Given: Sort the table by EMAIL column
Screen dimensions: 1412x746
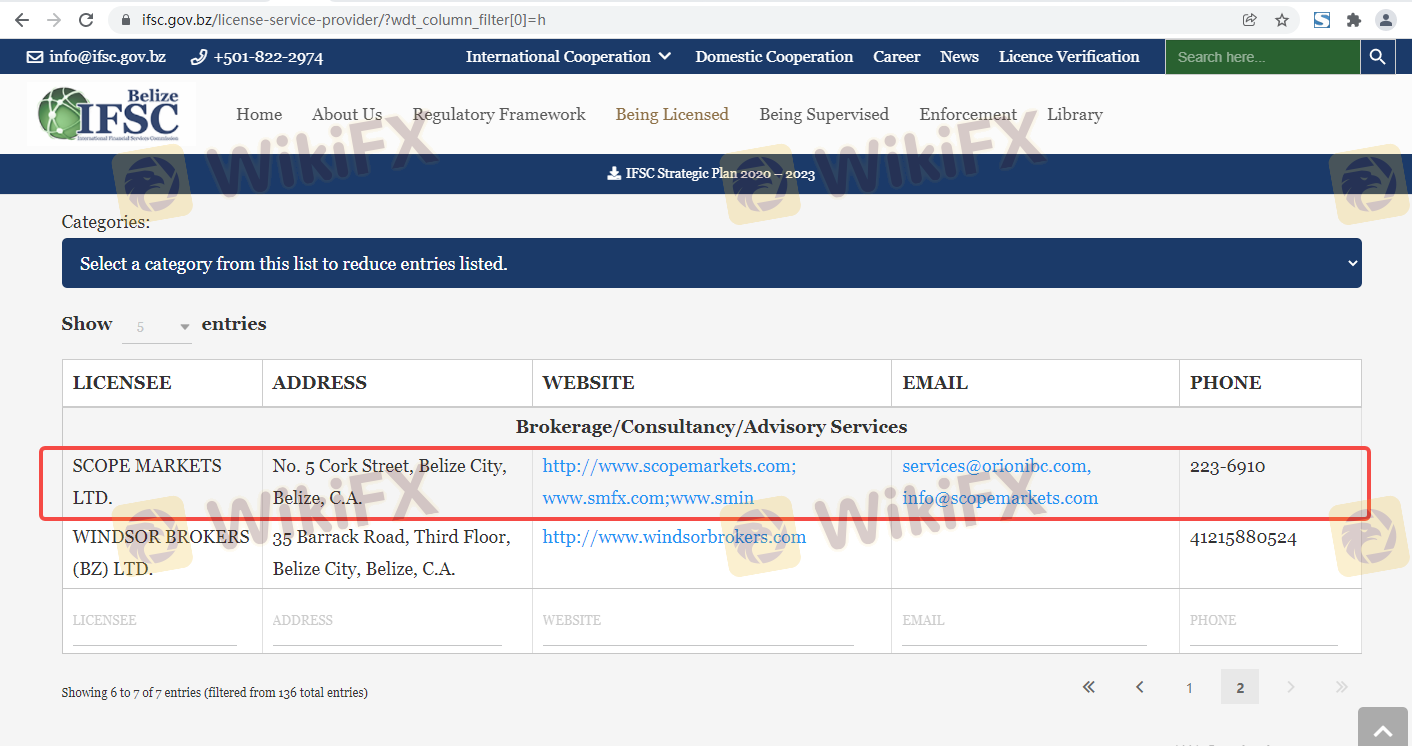Looking at the screenshot, I should (1036, 383).
